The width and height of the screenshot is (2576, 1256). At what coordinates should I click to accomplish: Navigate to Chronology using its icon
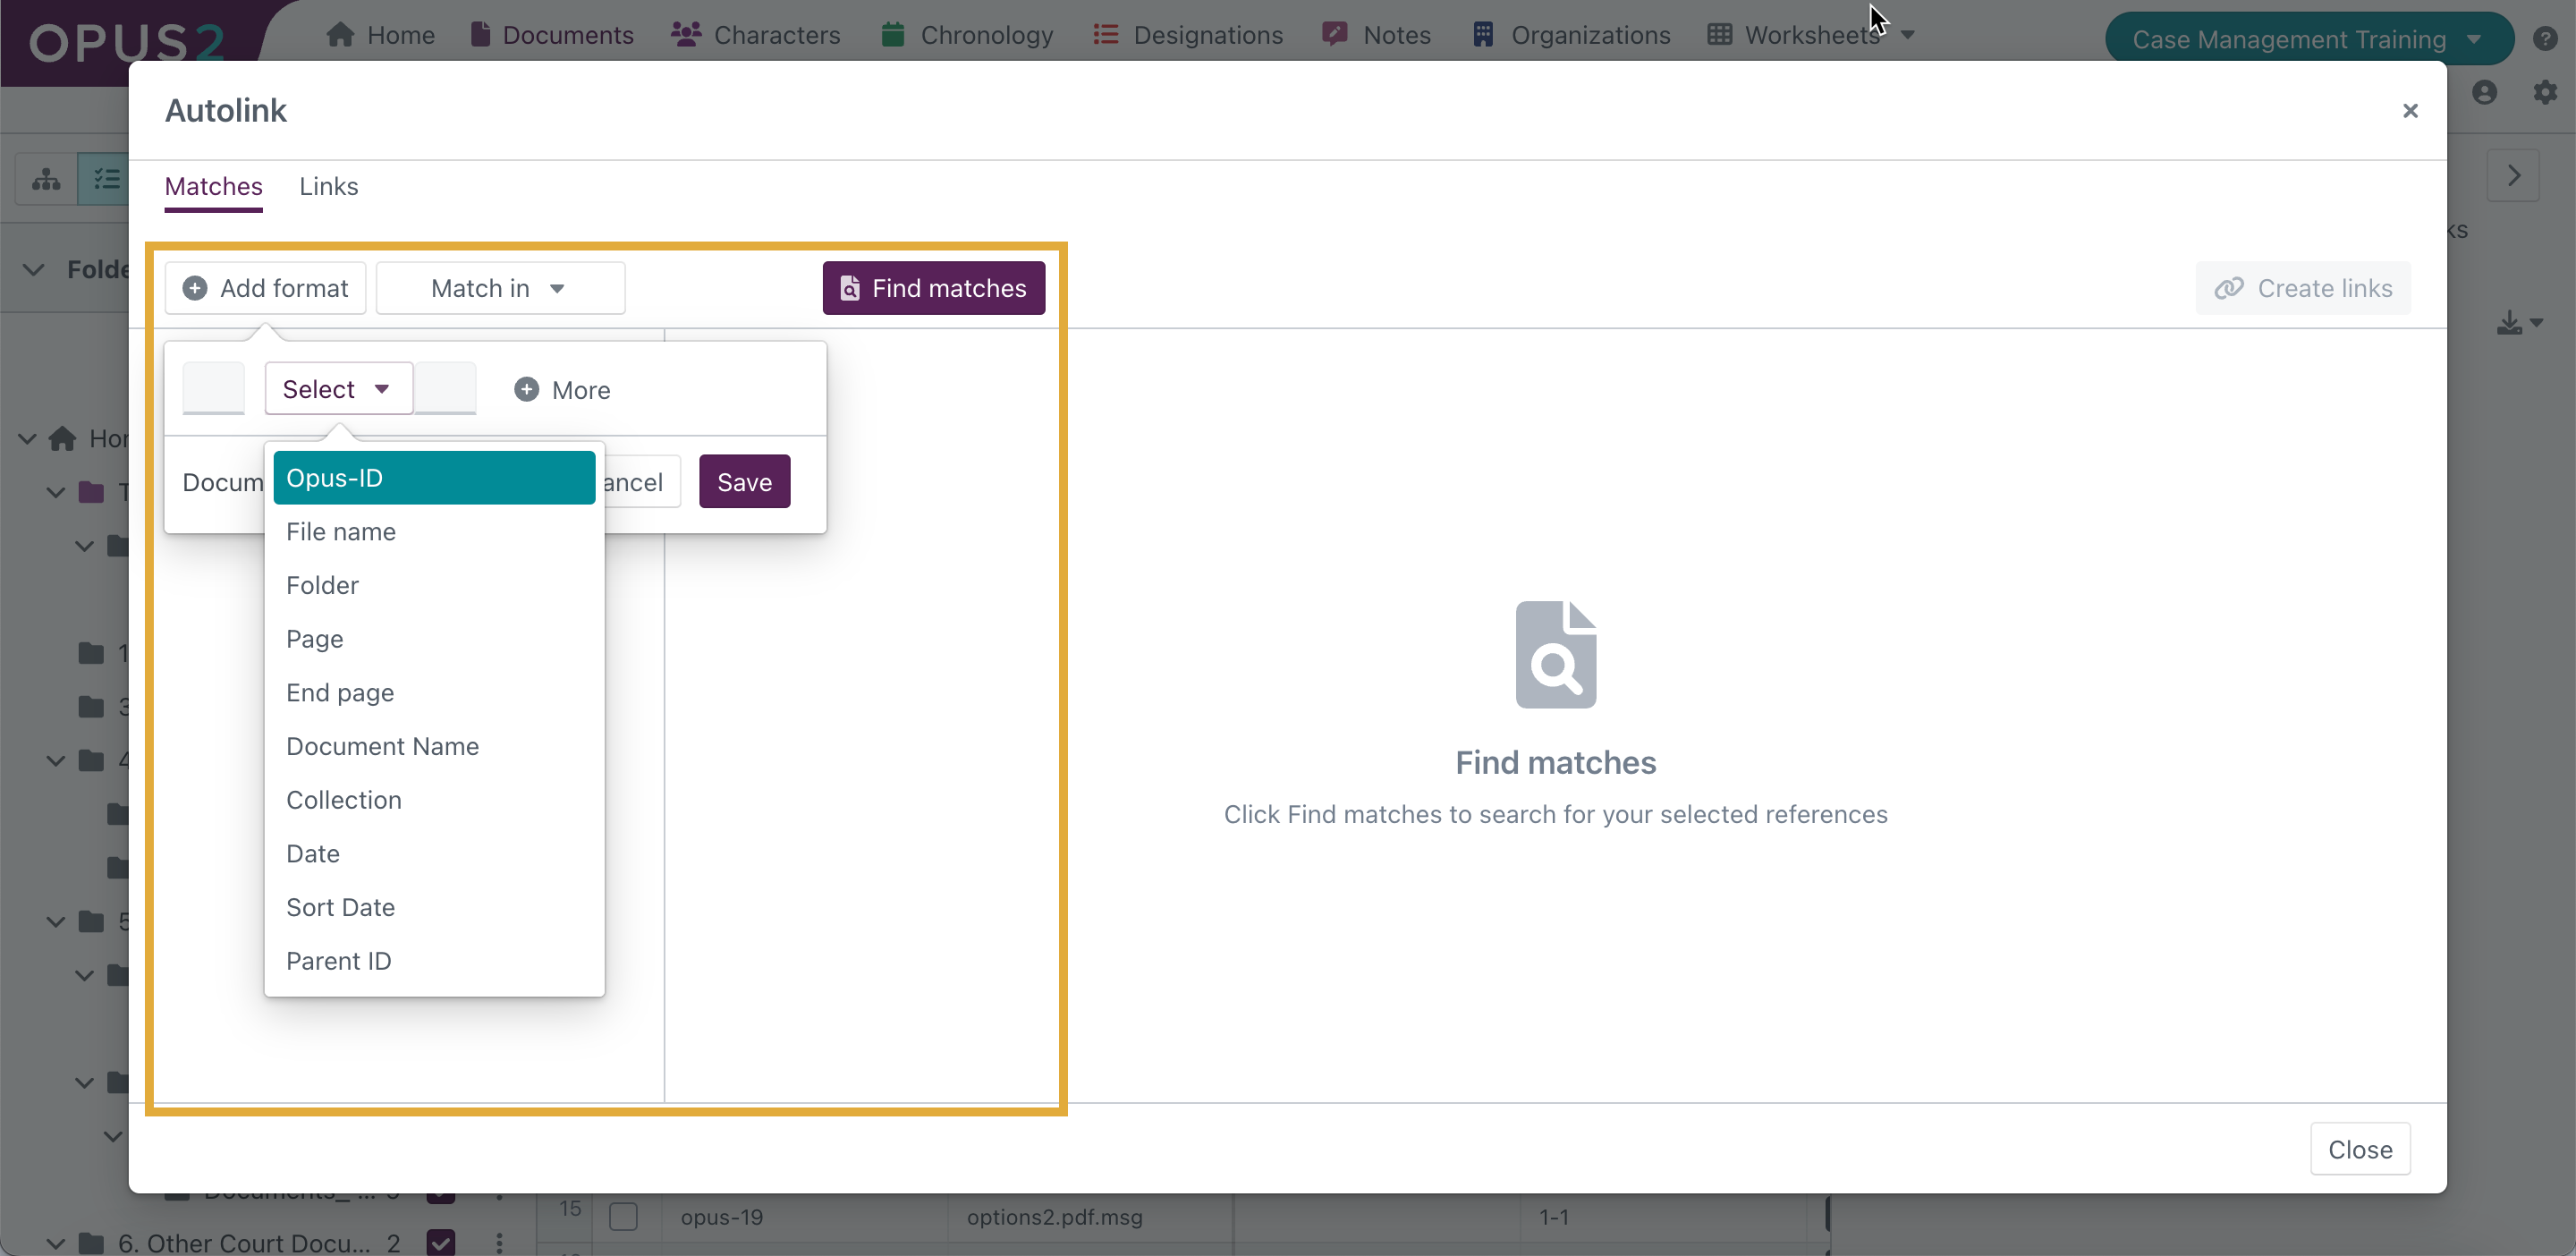(892, 35)
